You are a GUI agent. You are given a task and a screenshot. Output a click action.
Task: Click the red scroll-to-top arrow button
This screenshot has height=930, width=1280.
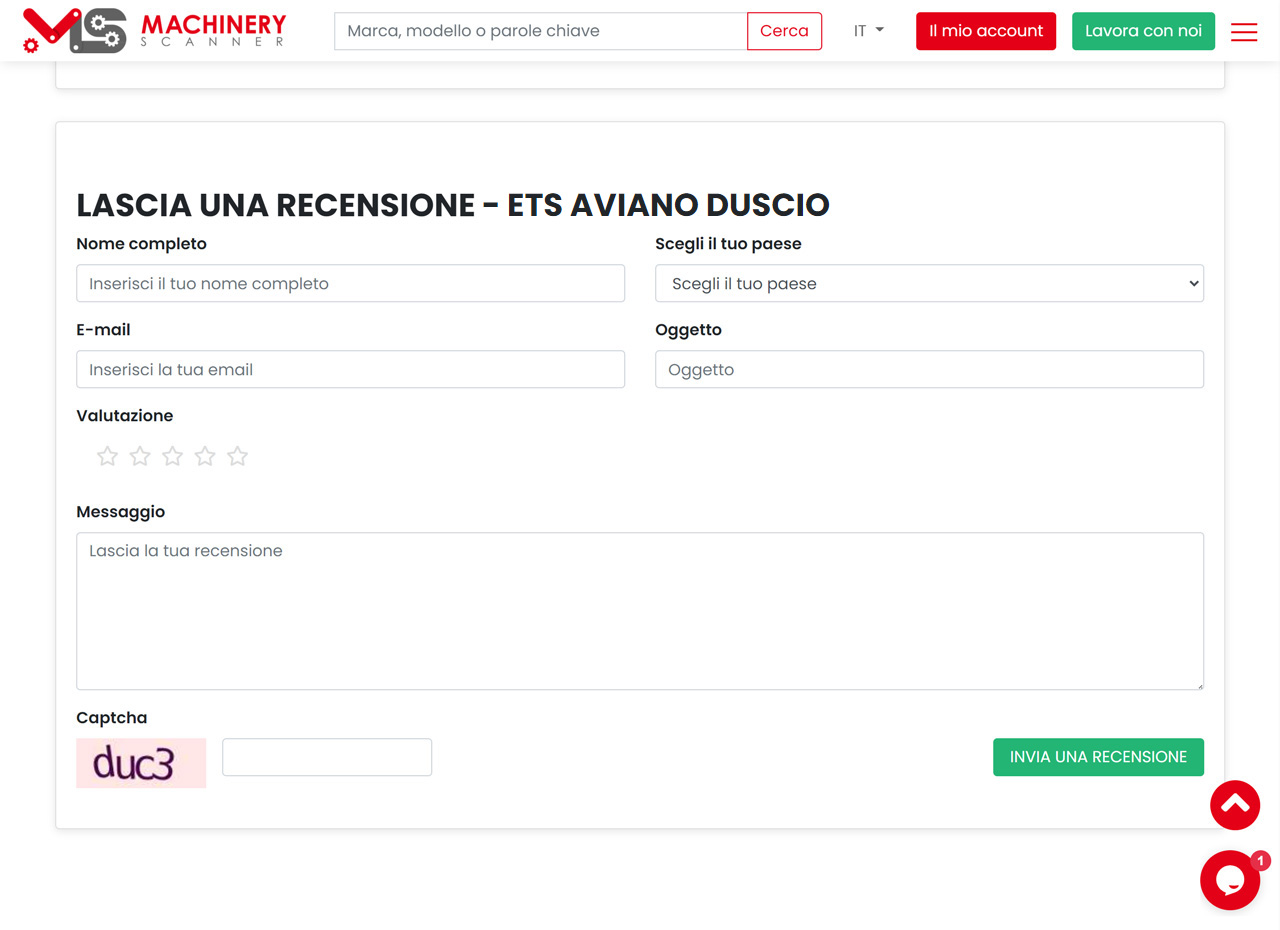(x=1235, y=805)
